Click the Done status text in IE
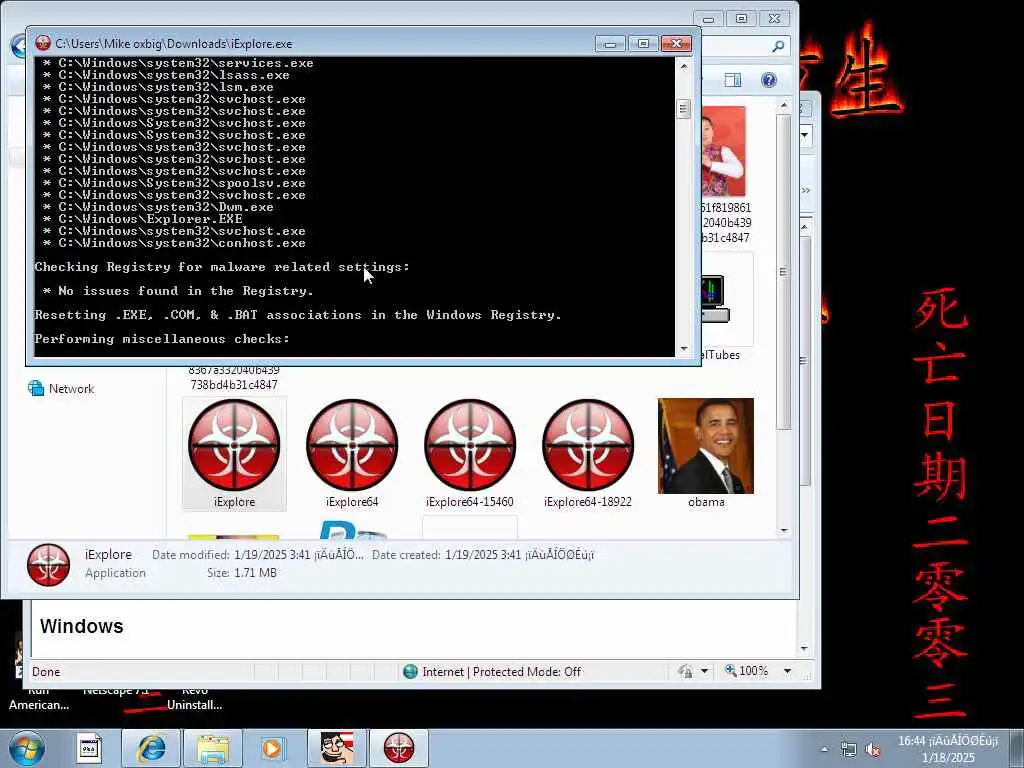The width and height of the screenshot is (1024, 768). [x=46, y=672]
